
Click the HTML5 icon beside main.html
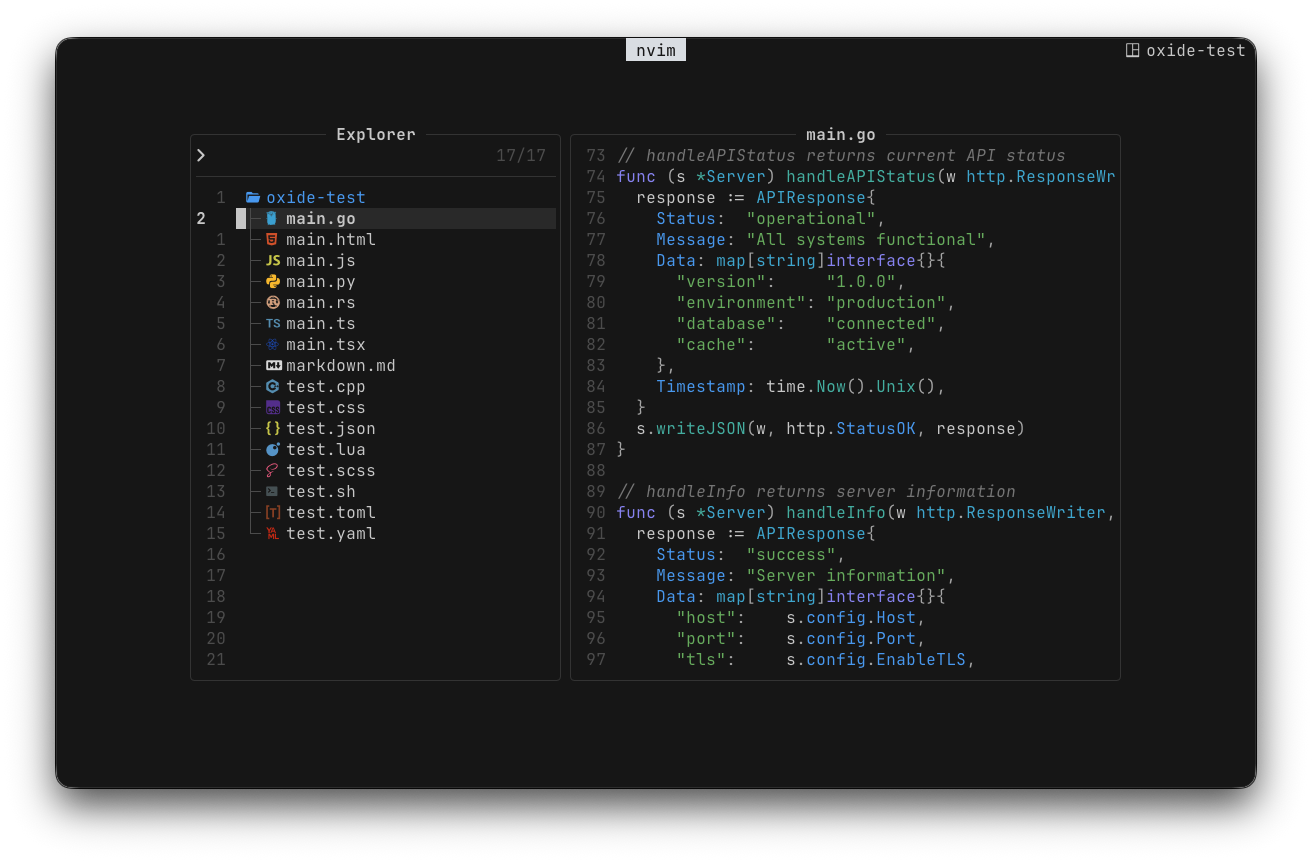point(272,239)
